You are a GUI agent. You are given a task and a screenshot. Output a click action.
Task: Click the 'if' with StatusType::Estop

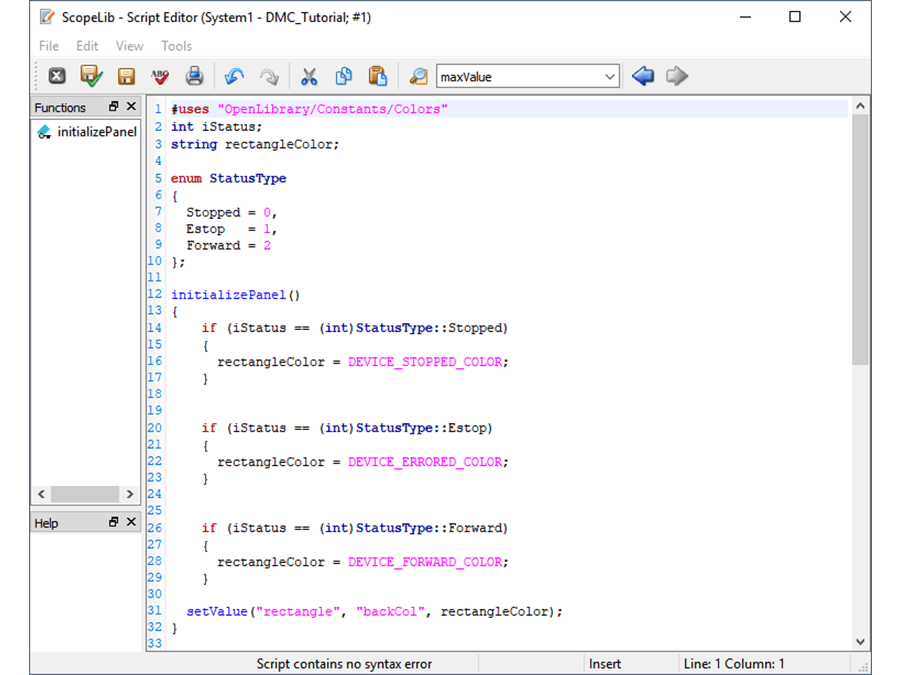click(x=209, y=428)
